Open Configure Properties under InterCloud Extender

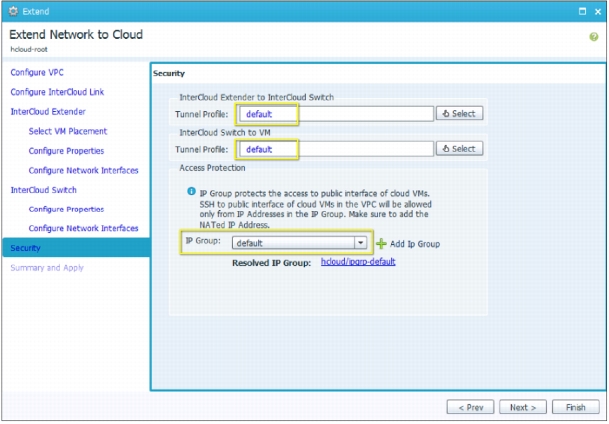point(66,151)
